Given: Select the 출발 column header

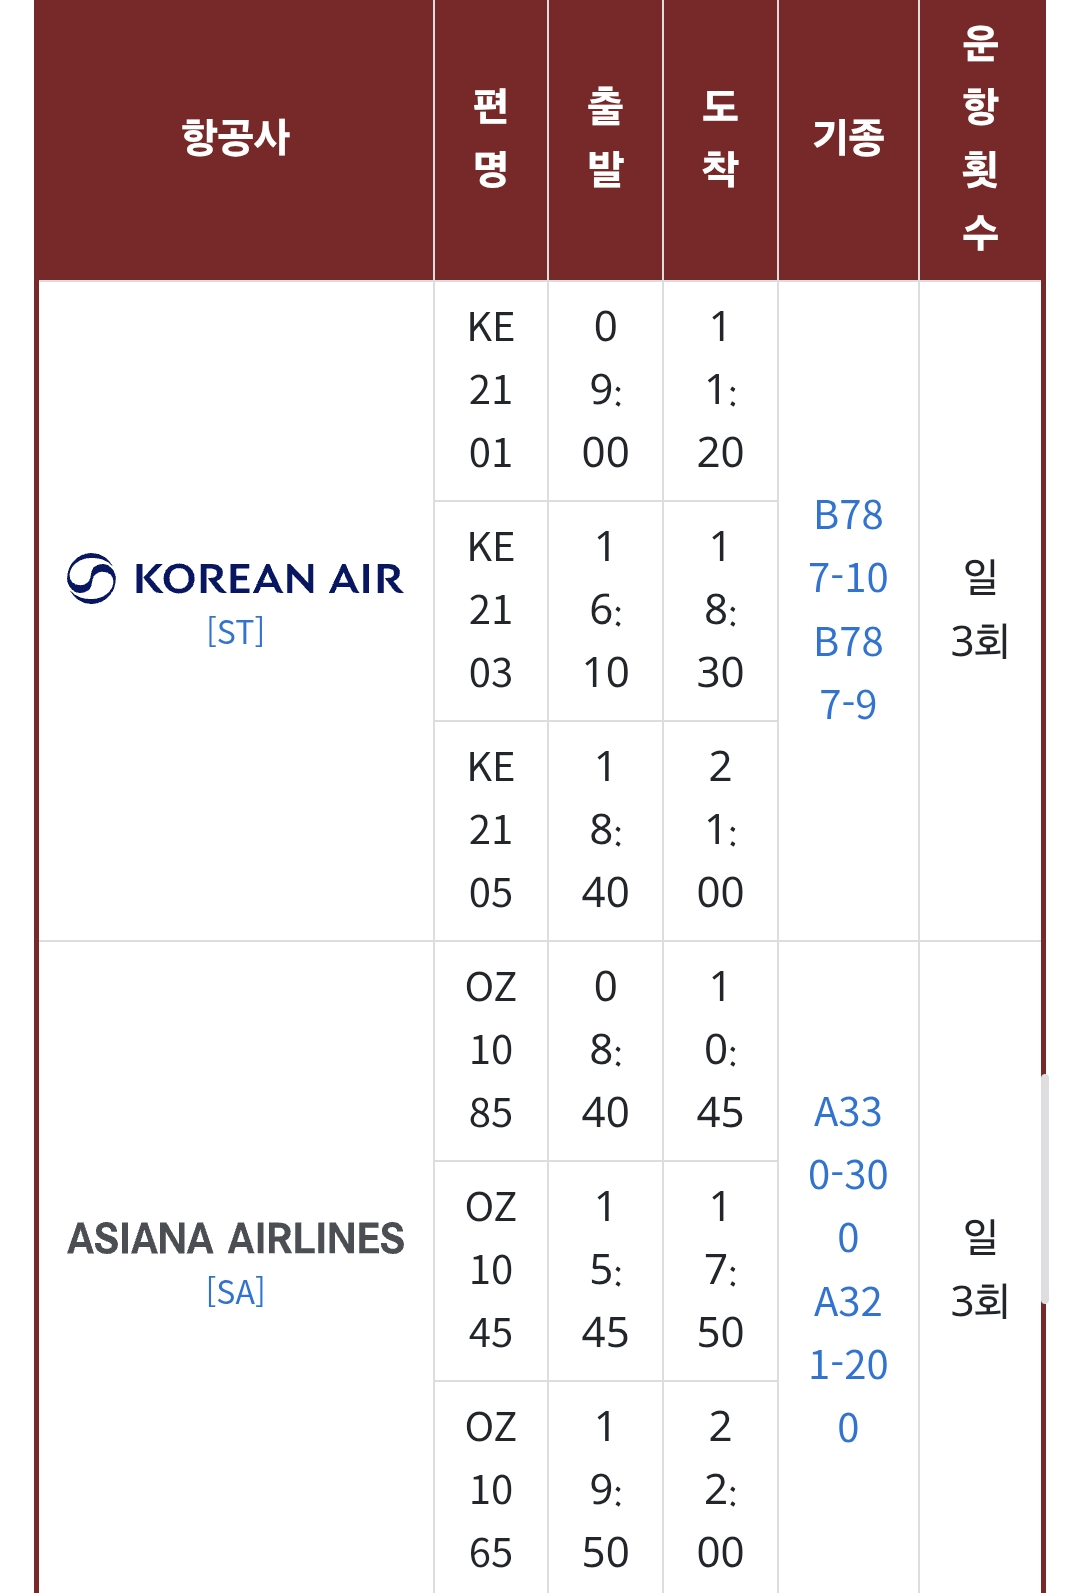Looking at the screenshot, I should [x=605, y=138].
